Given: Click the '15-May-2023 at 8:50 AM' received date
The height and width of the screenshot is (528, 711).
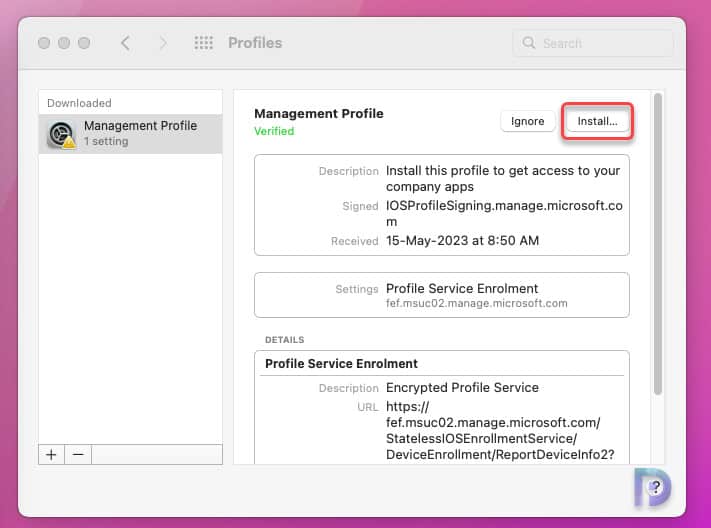Looking at the screenshot, I should pyautogui.click(x=463, y=240).
